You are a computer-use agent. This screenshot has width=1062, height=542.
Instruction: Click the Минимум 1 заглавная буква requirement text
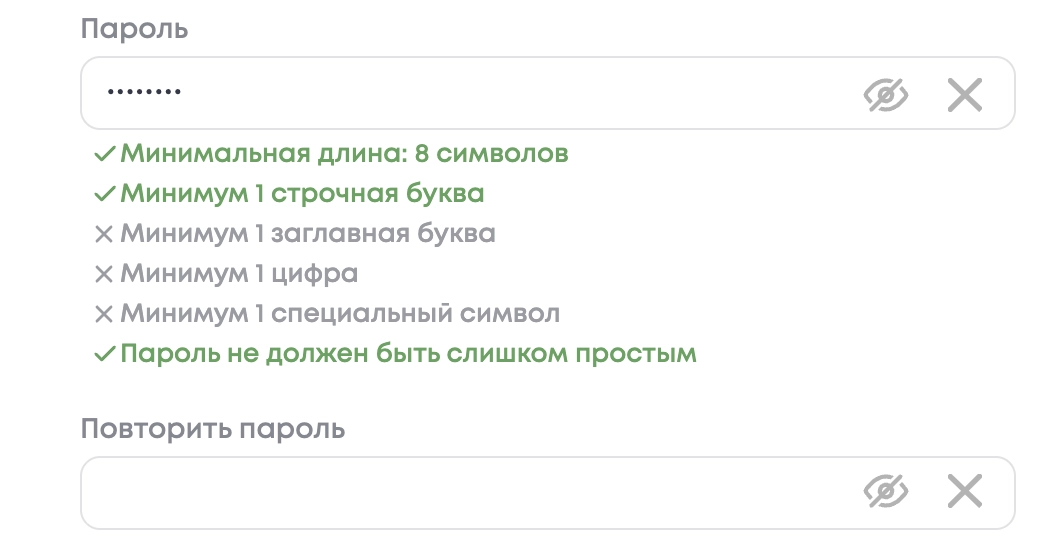pyautogui.click(x=308, y=234)
